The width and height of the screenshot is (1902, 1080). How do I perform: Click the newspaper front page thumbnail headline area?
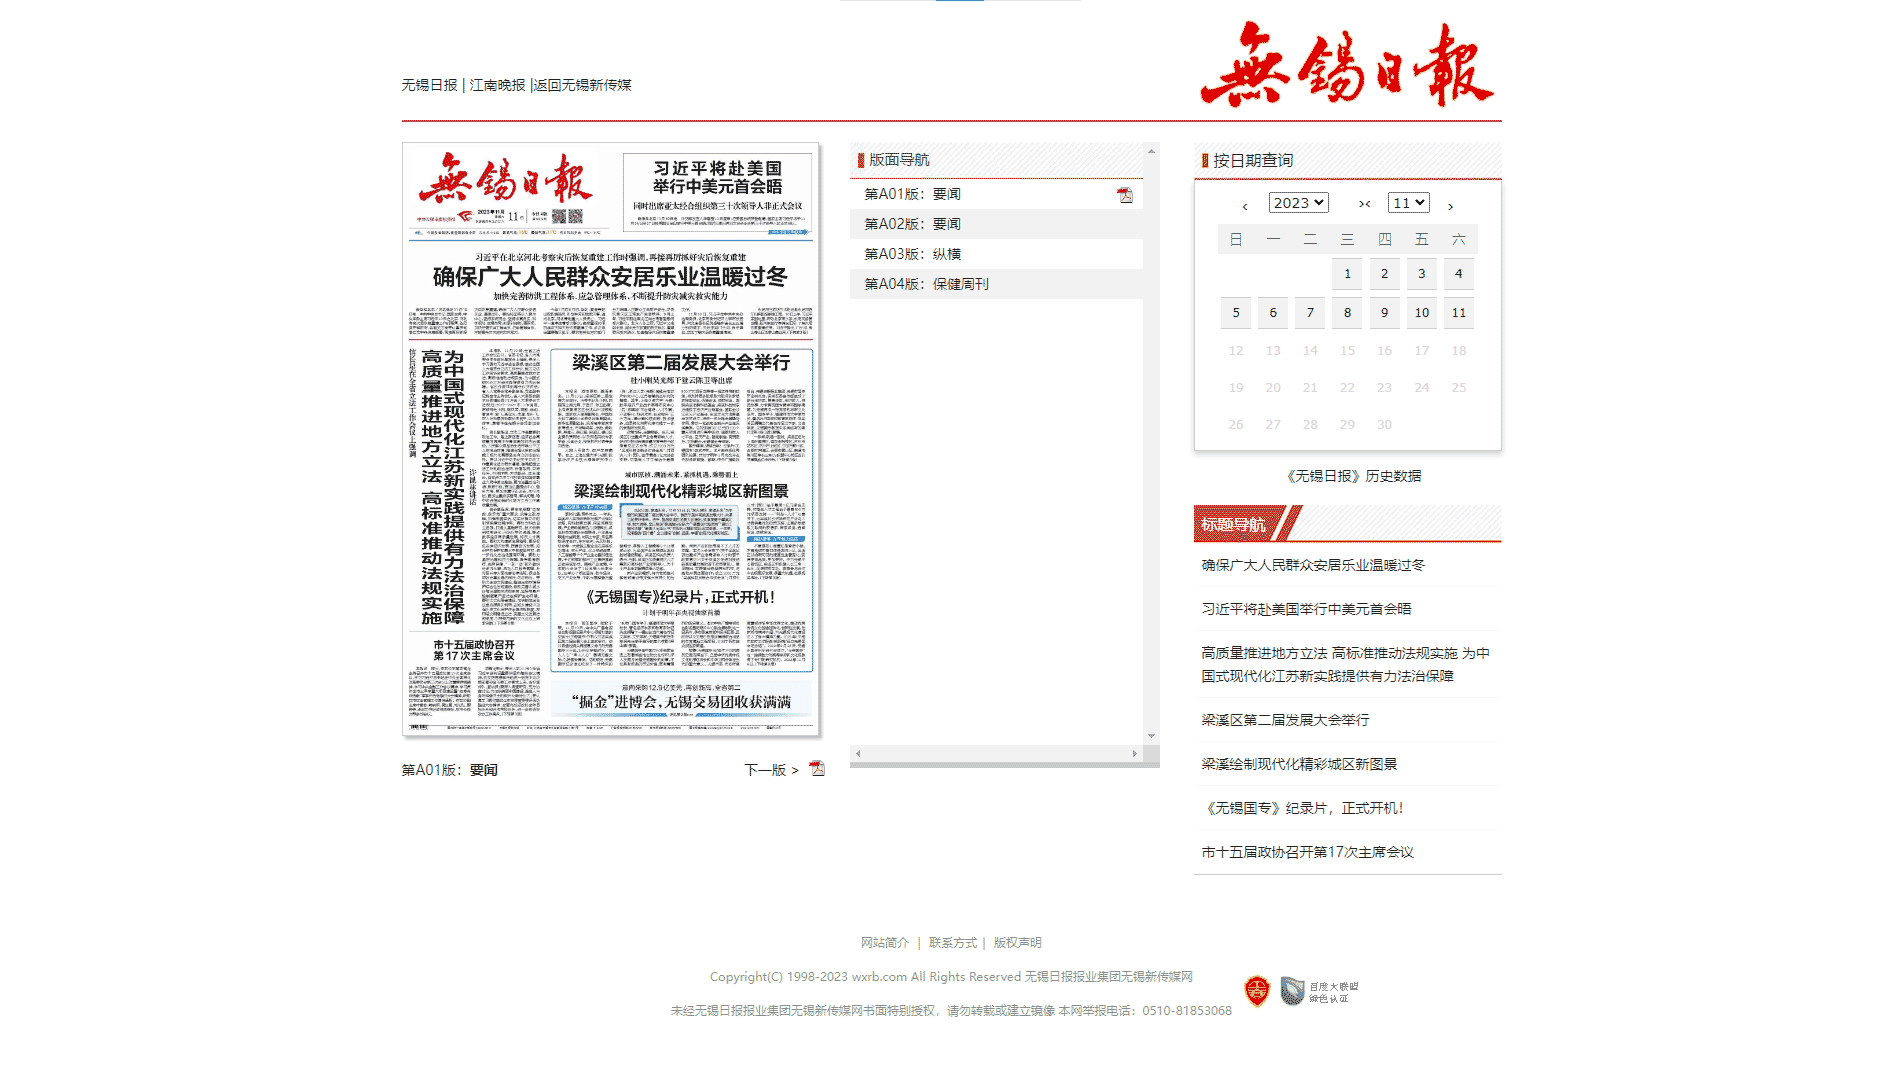tap(610, 277)
